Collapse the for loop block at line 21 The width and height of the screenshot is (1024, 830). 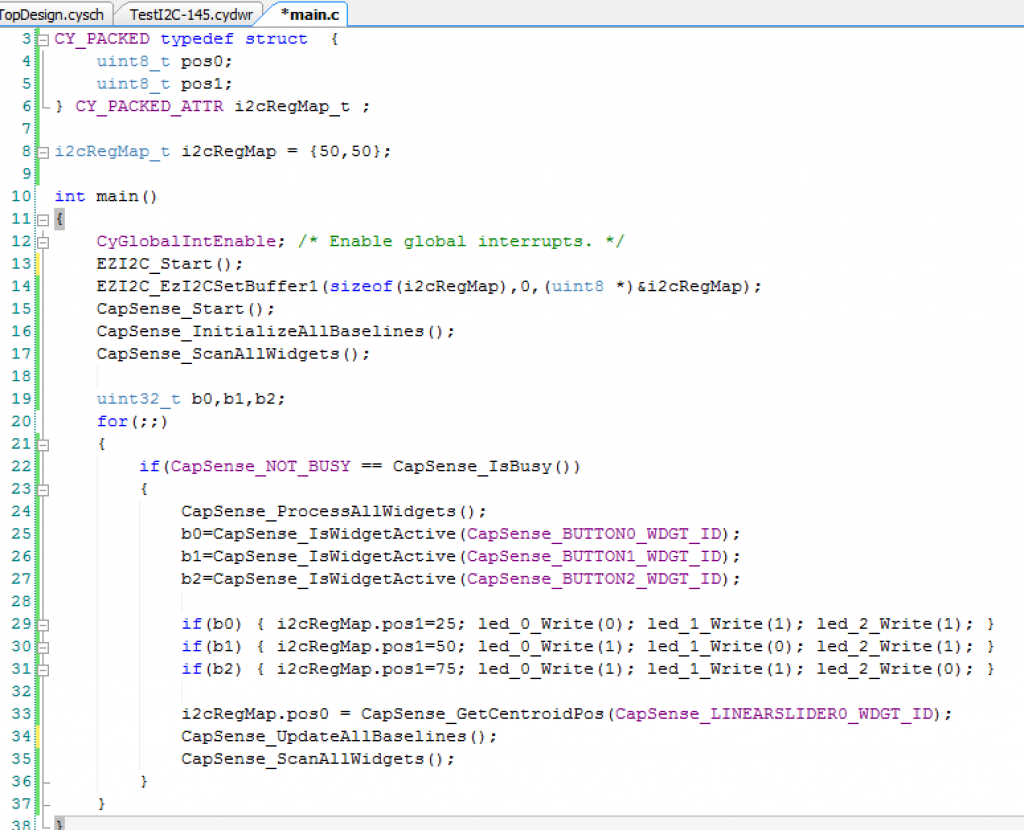[43, 444]
